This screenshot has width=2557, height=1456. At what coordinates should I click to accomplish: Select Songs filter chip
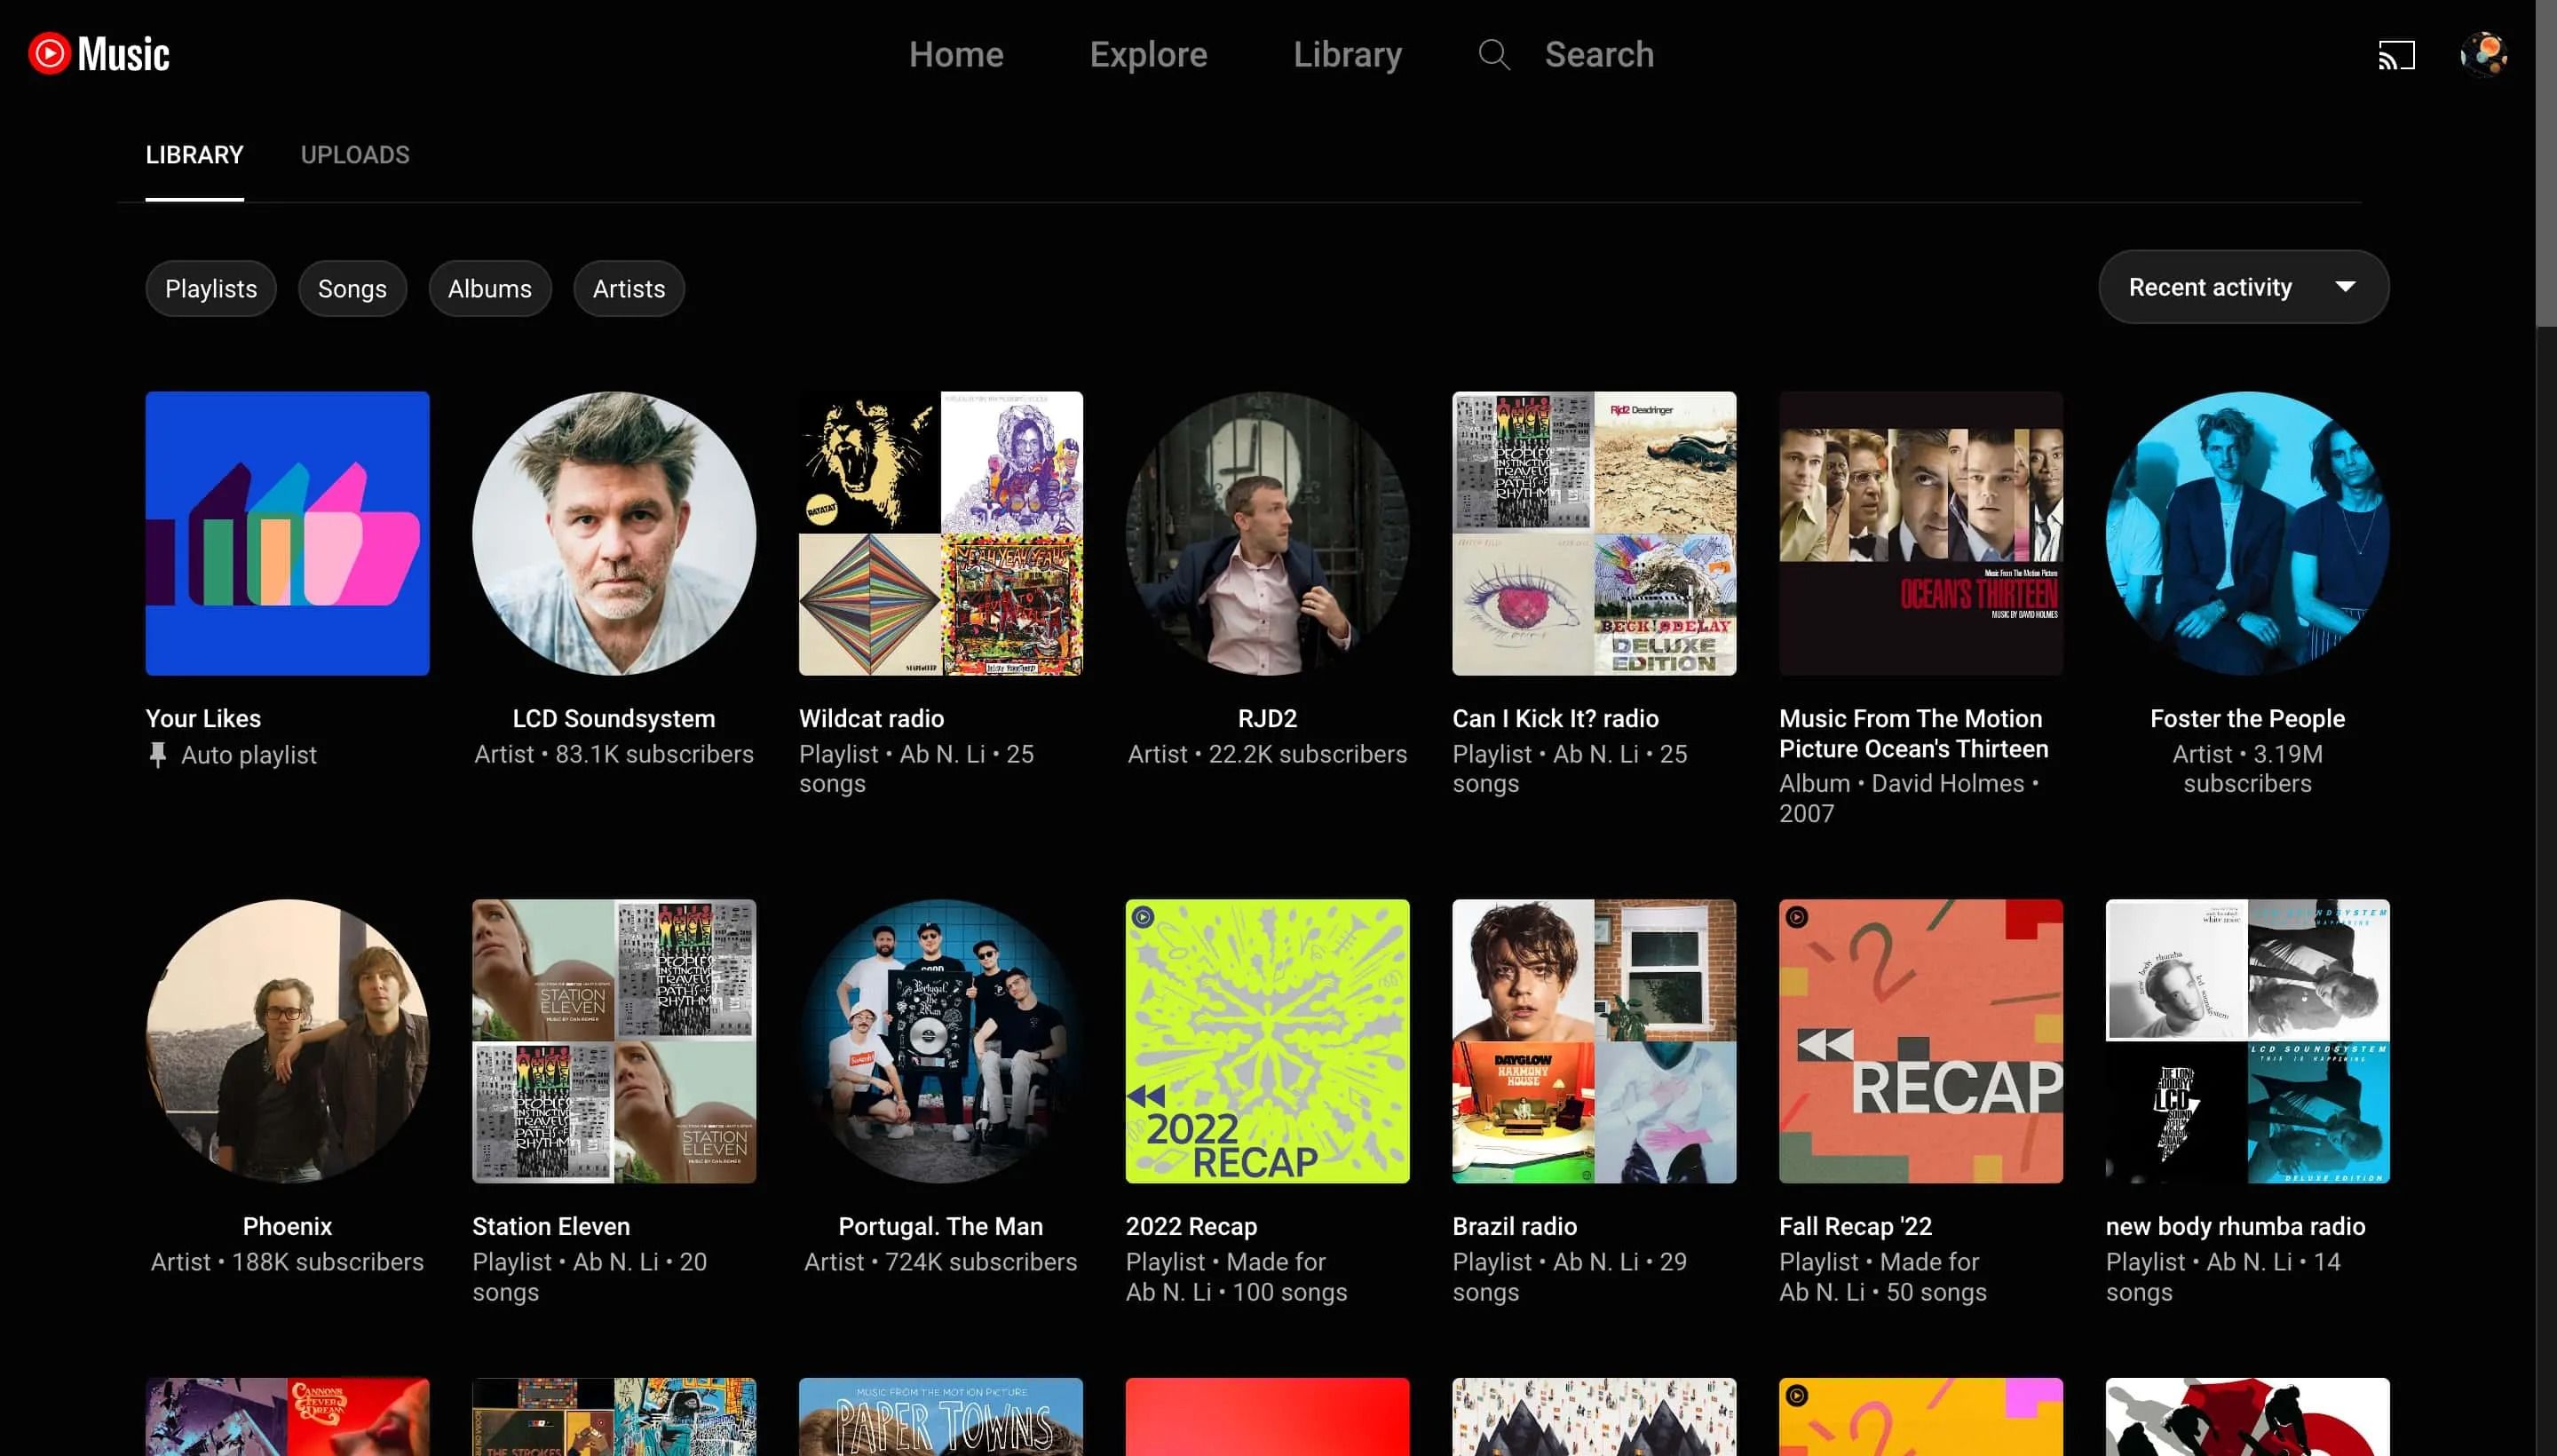[x=352, y=288]
